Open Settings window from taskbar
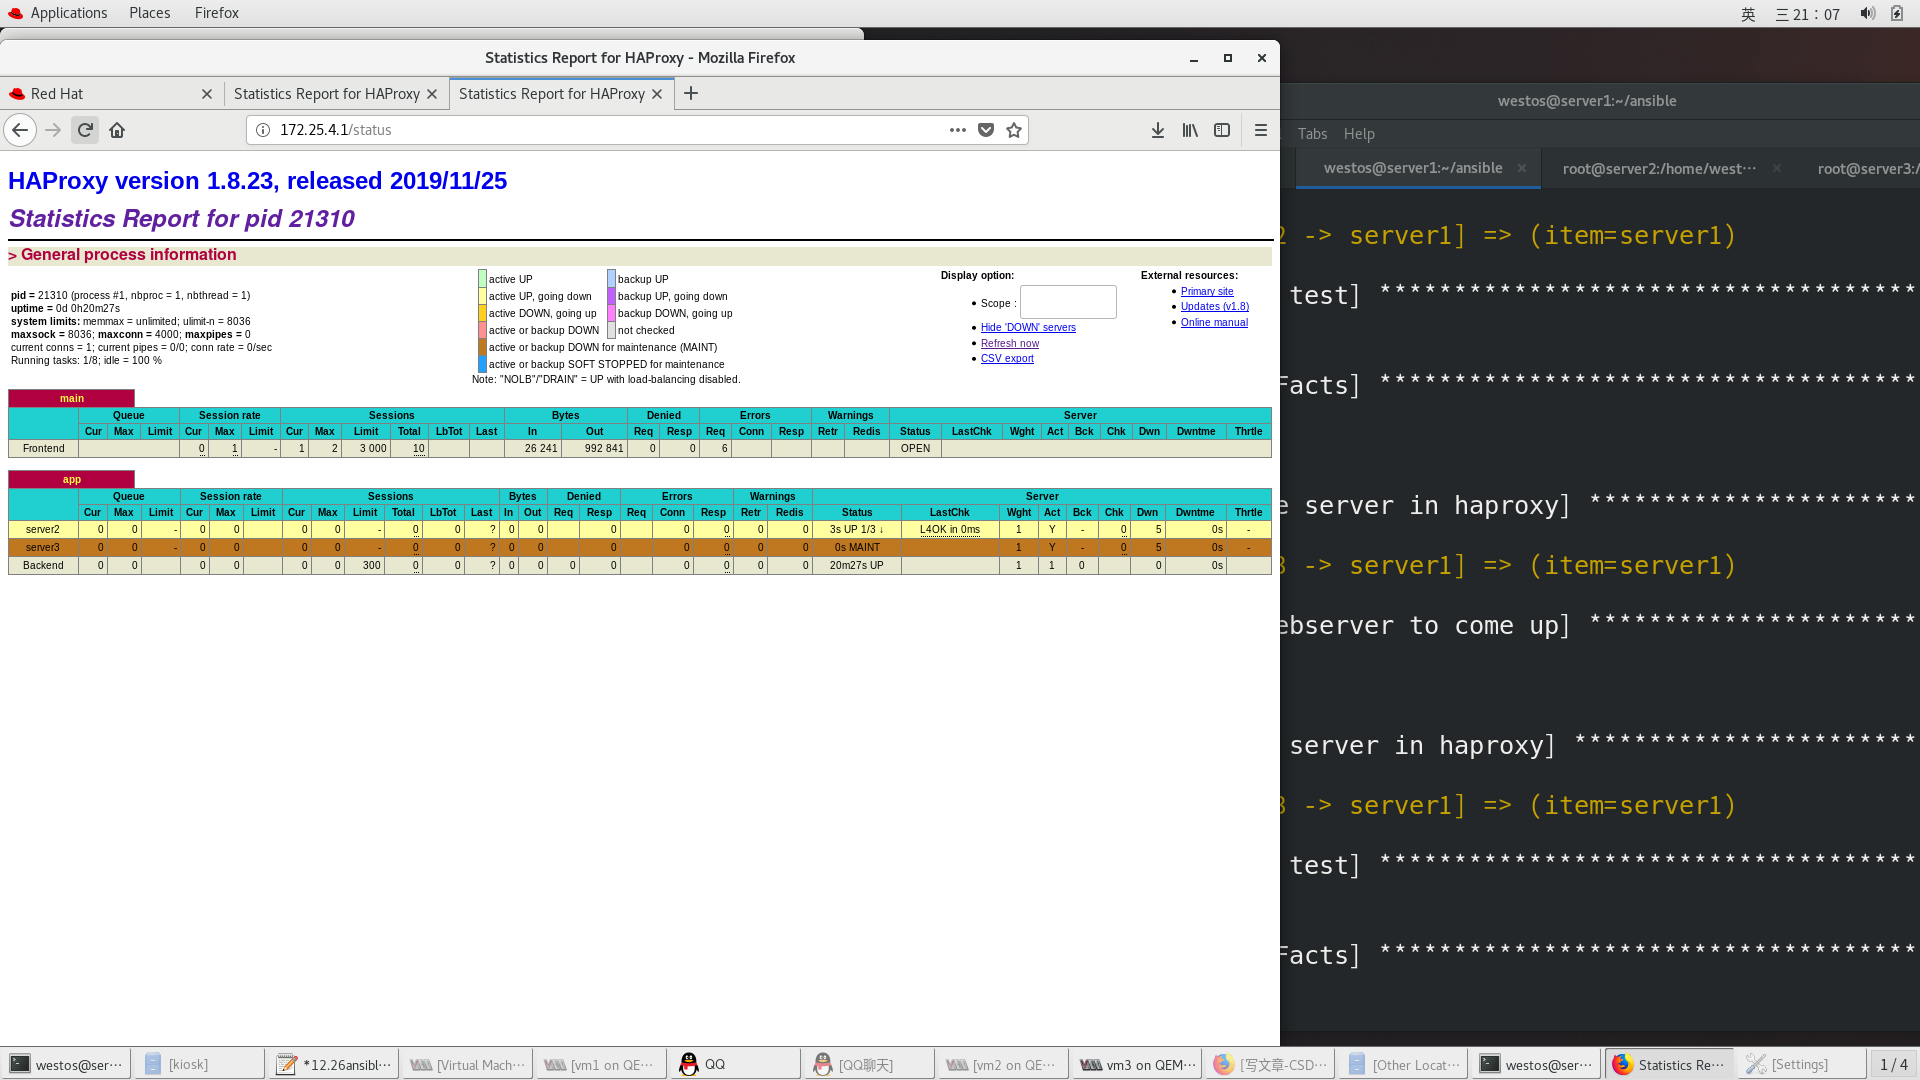This screenshot has height=1080, width=1920. 1801,1065
